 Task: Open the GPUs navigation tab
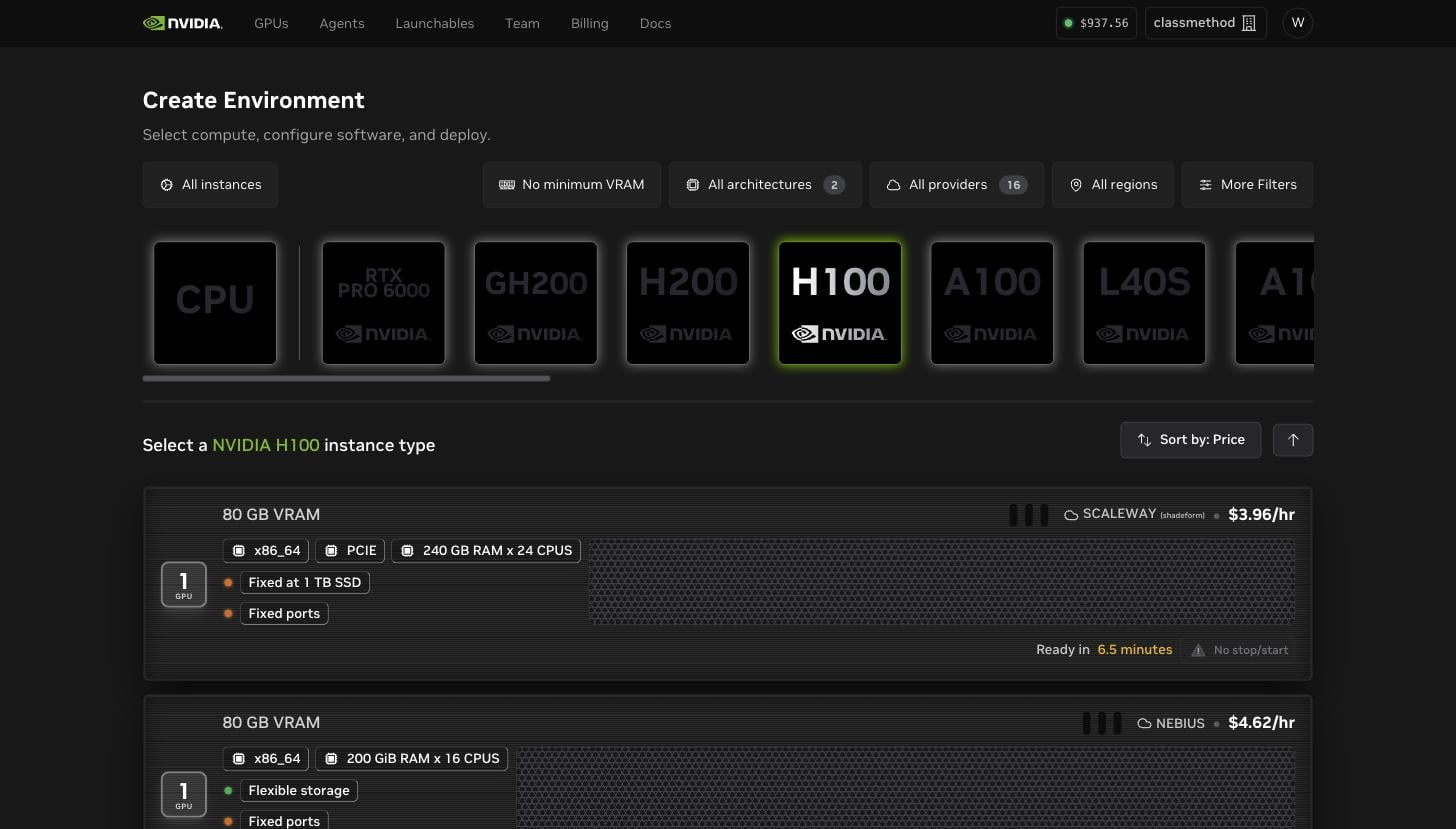click(271, 23)
